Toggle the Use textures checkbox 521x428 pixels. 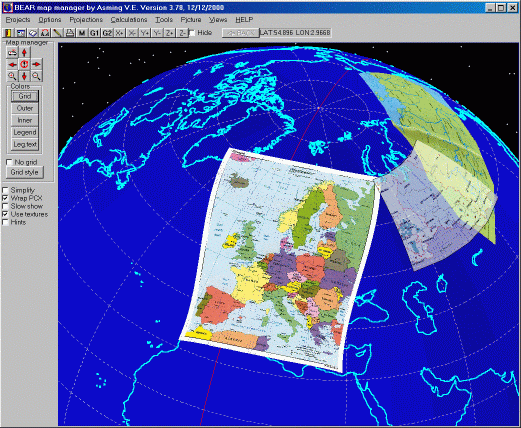[x=5, y=214]
